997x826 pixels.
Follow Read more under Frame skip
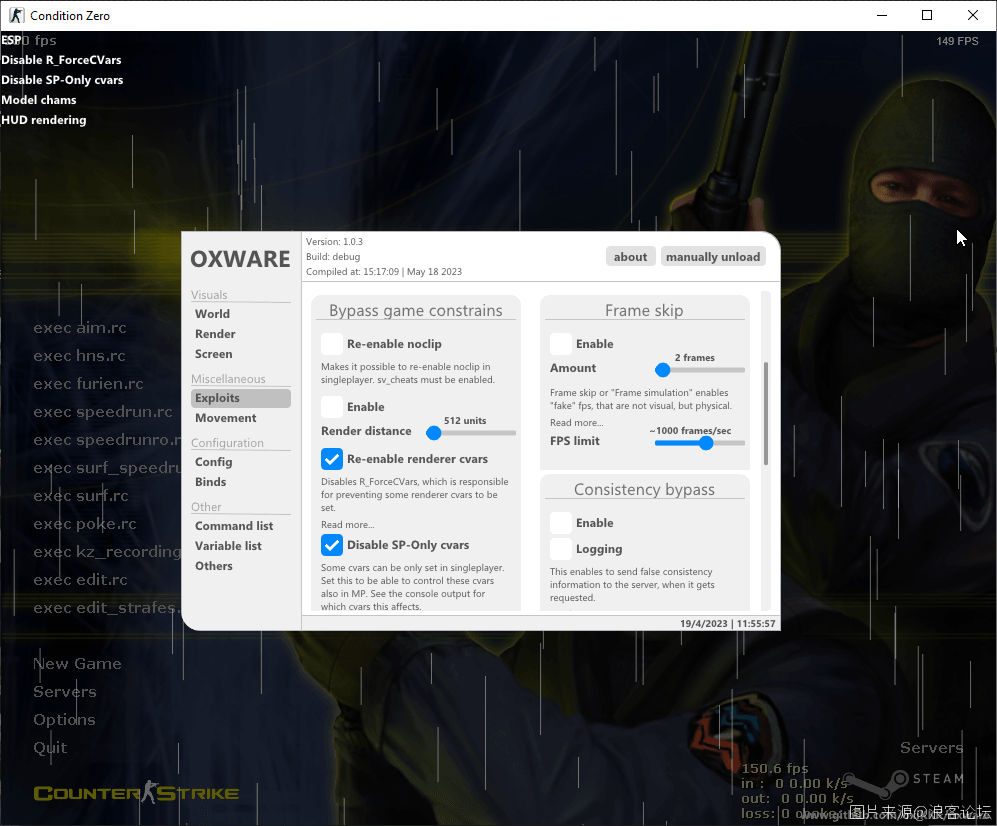[576, 423]
